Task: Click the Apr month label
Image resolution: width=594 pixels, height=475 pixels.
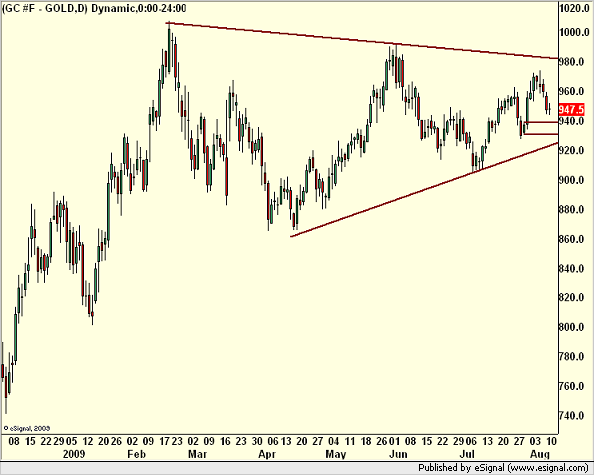Action: [x=267, y=454]
